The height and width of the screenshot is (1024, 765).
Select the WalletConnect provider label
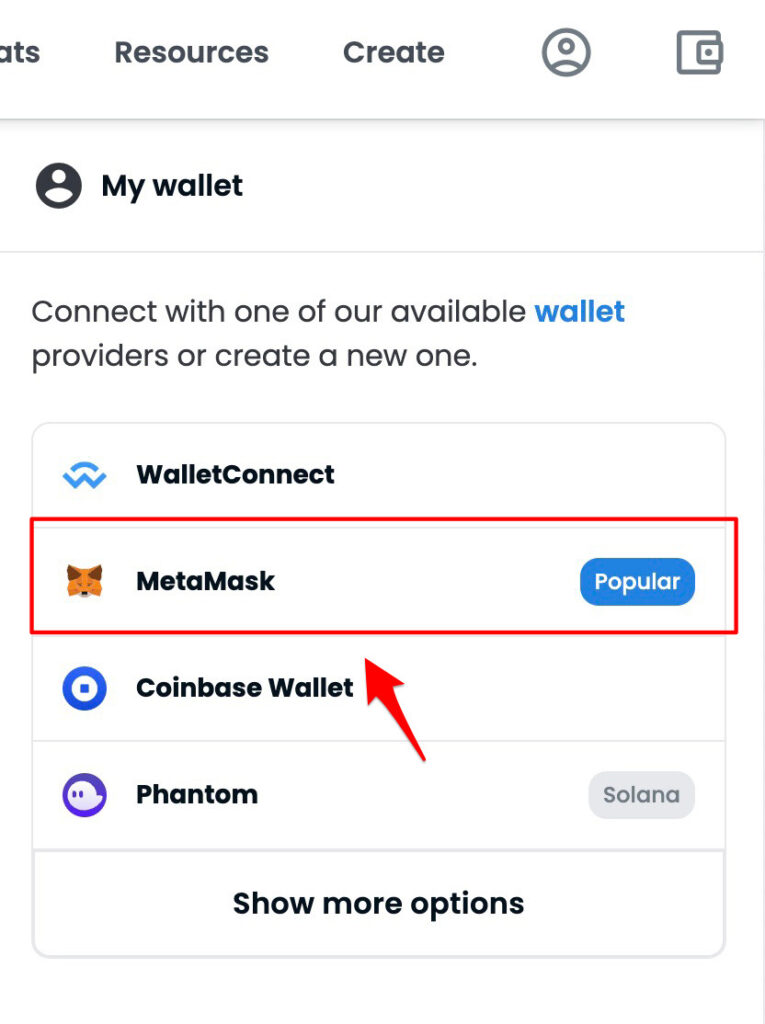235,475
